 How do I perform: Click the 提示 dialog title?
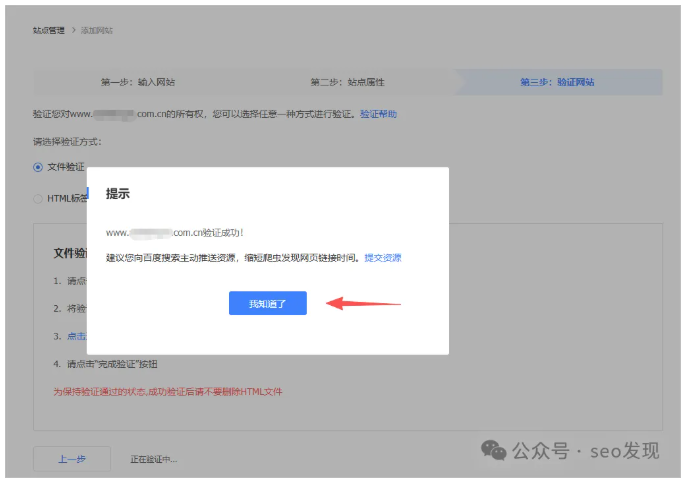click(118, 193)
